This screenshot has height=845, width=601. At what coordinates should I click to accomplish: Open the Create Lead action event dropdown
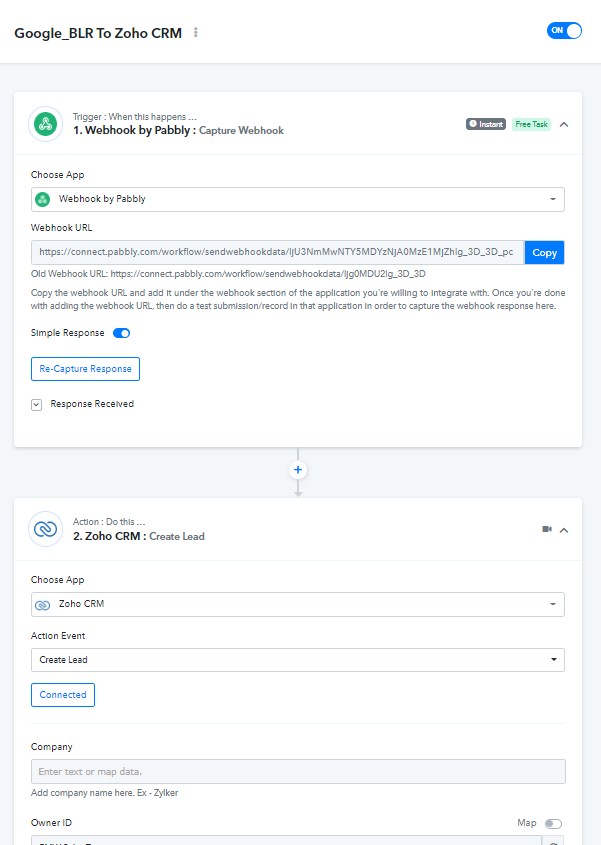pos(298,660)
